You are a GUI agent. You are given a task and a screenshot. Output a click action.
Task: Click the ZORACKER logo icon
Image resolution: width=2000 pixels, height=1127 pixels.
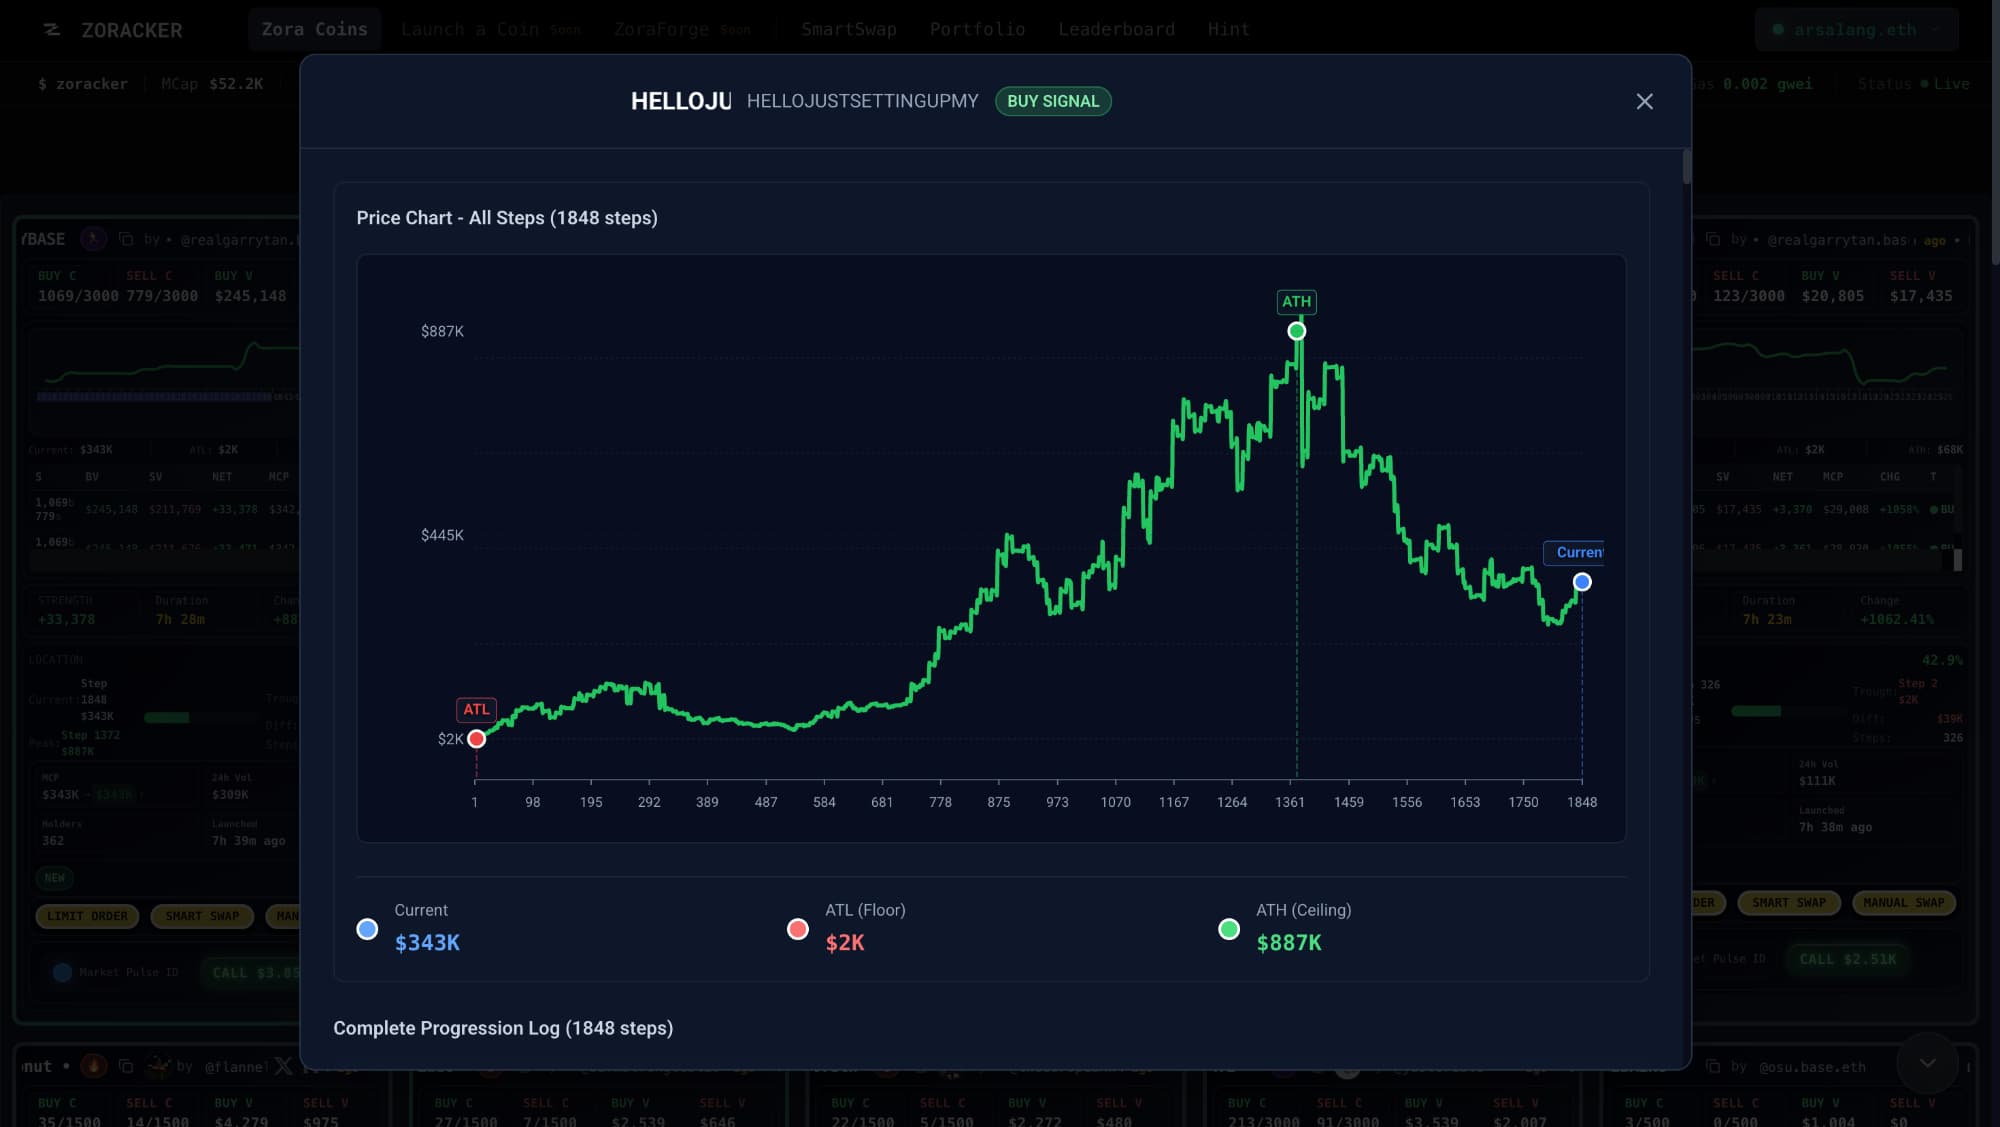[x=52, y=30]
